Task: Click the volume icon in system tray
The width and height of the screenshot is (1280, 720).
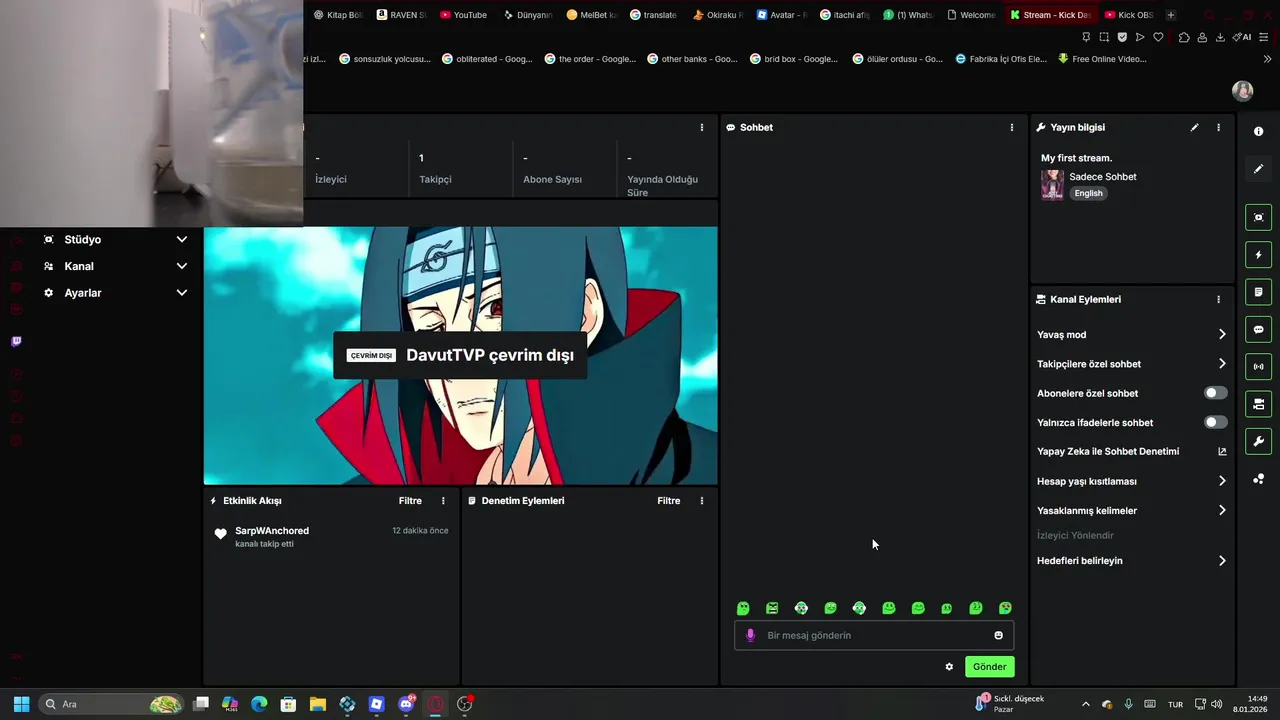Action: tap(1216, 704)
